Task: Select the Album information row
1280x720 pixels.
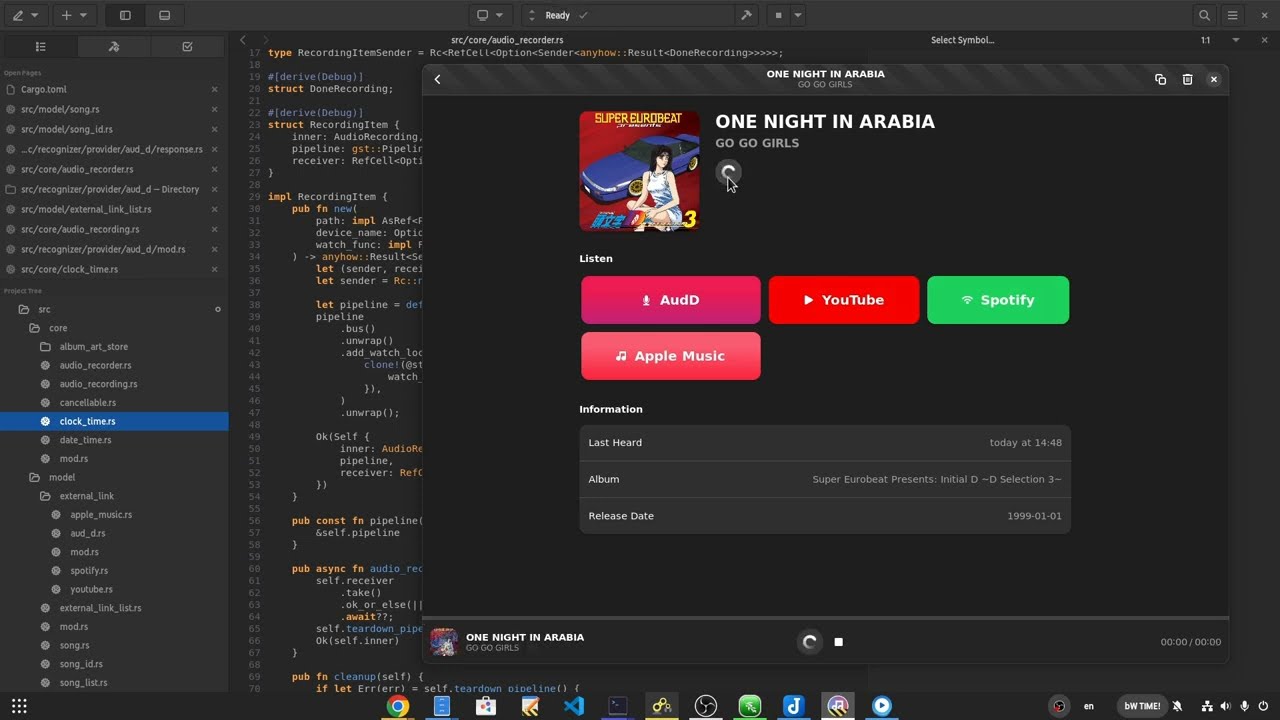Action: [x=825, y=479]
